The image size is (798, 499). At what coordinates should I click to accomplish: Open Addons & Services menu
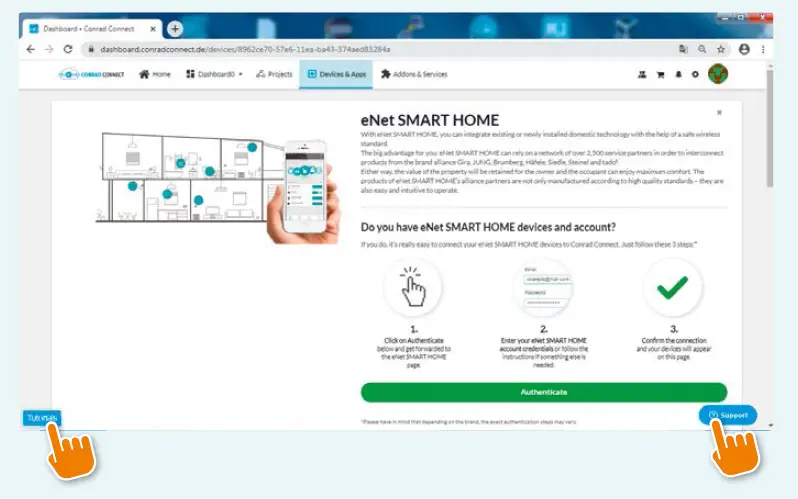pyautogui.click(x=414, y=74)
